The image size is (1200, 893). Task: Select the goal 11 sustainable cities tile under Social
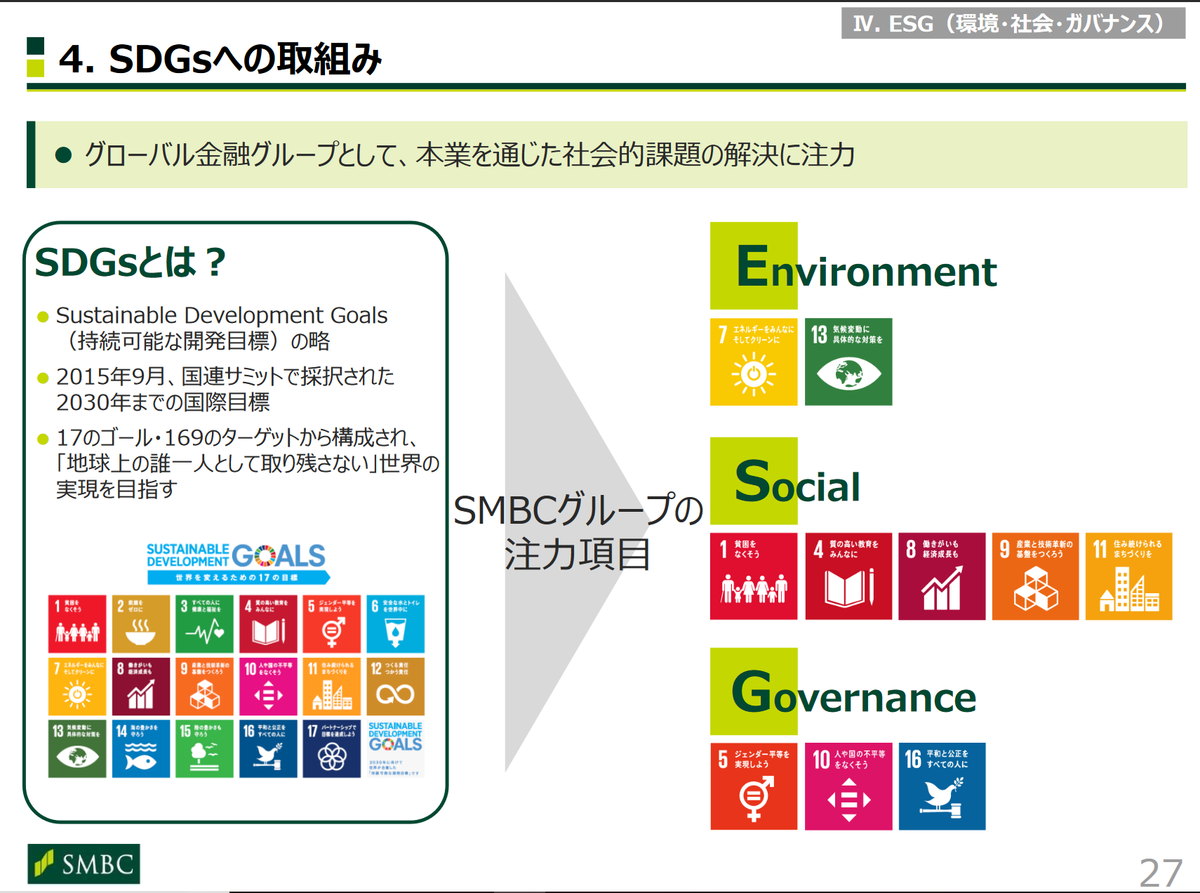(x=1128, y=576)
